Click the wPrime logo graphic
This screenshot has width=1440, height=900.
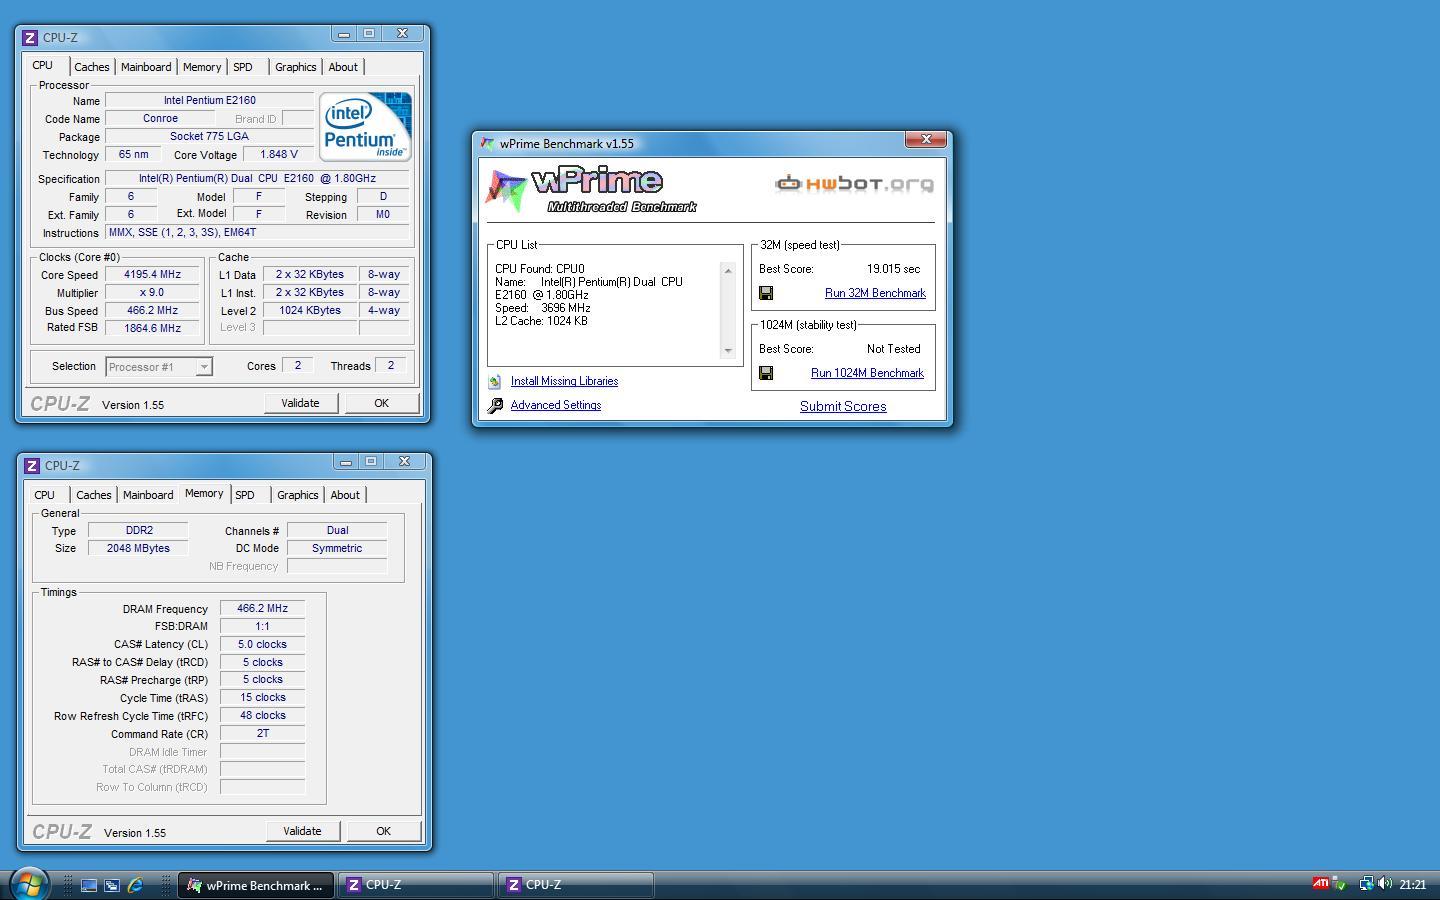(591, 190)
